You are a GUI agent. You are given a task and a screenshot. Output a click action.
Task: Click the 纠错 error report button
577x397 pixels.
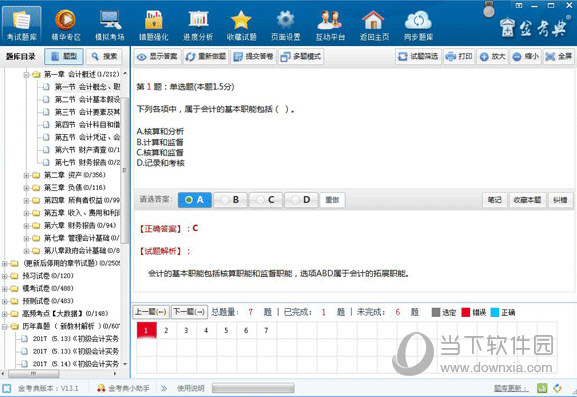coord(560,200)
